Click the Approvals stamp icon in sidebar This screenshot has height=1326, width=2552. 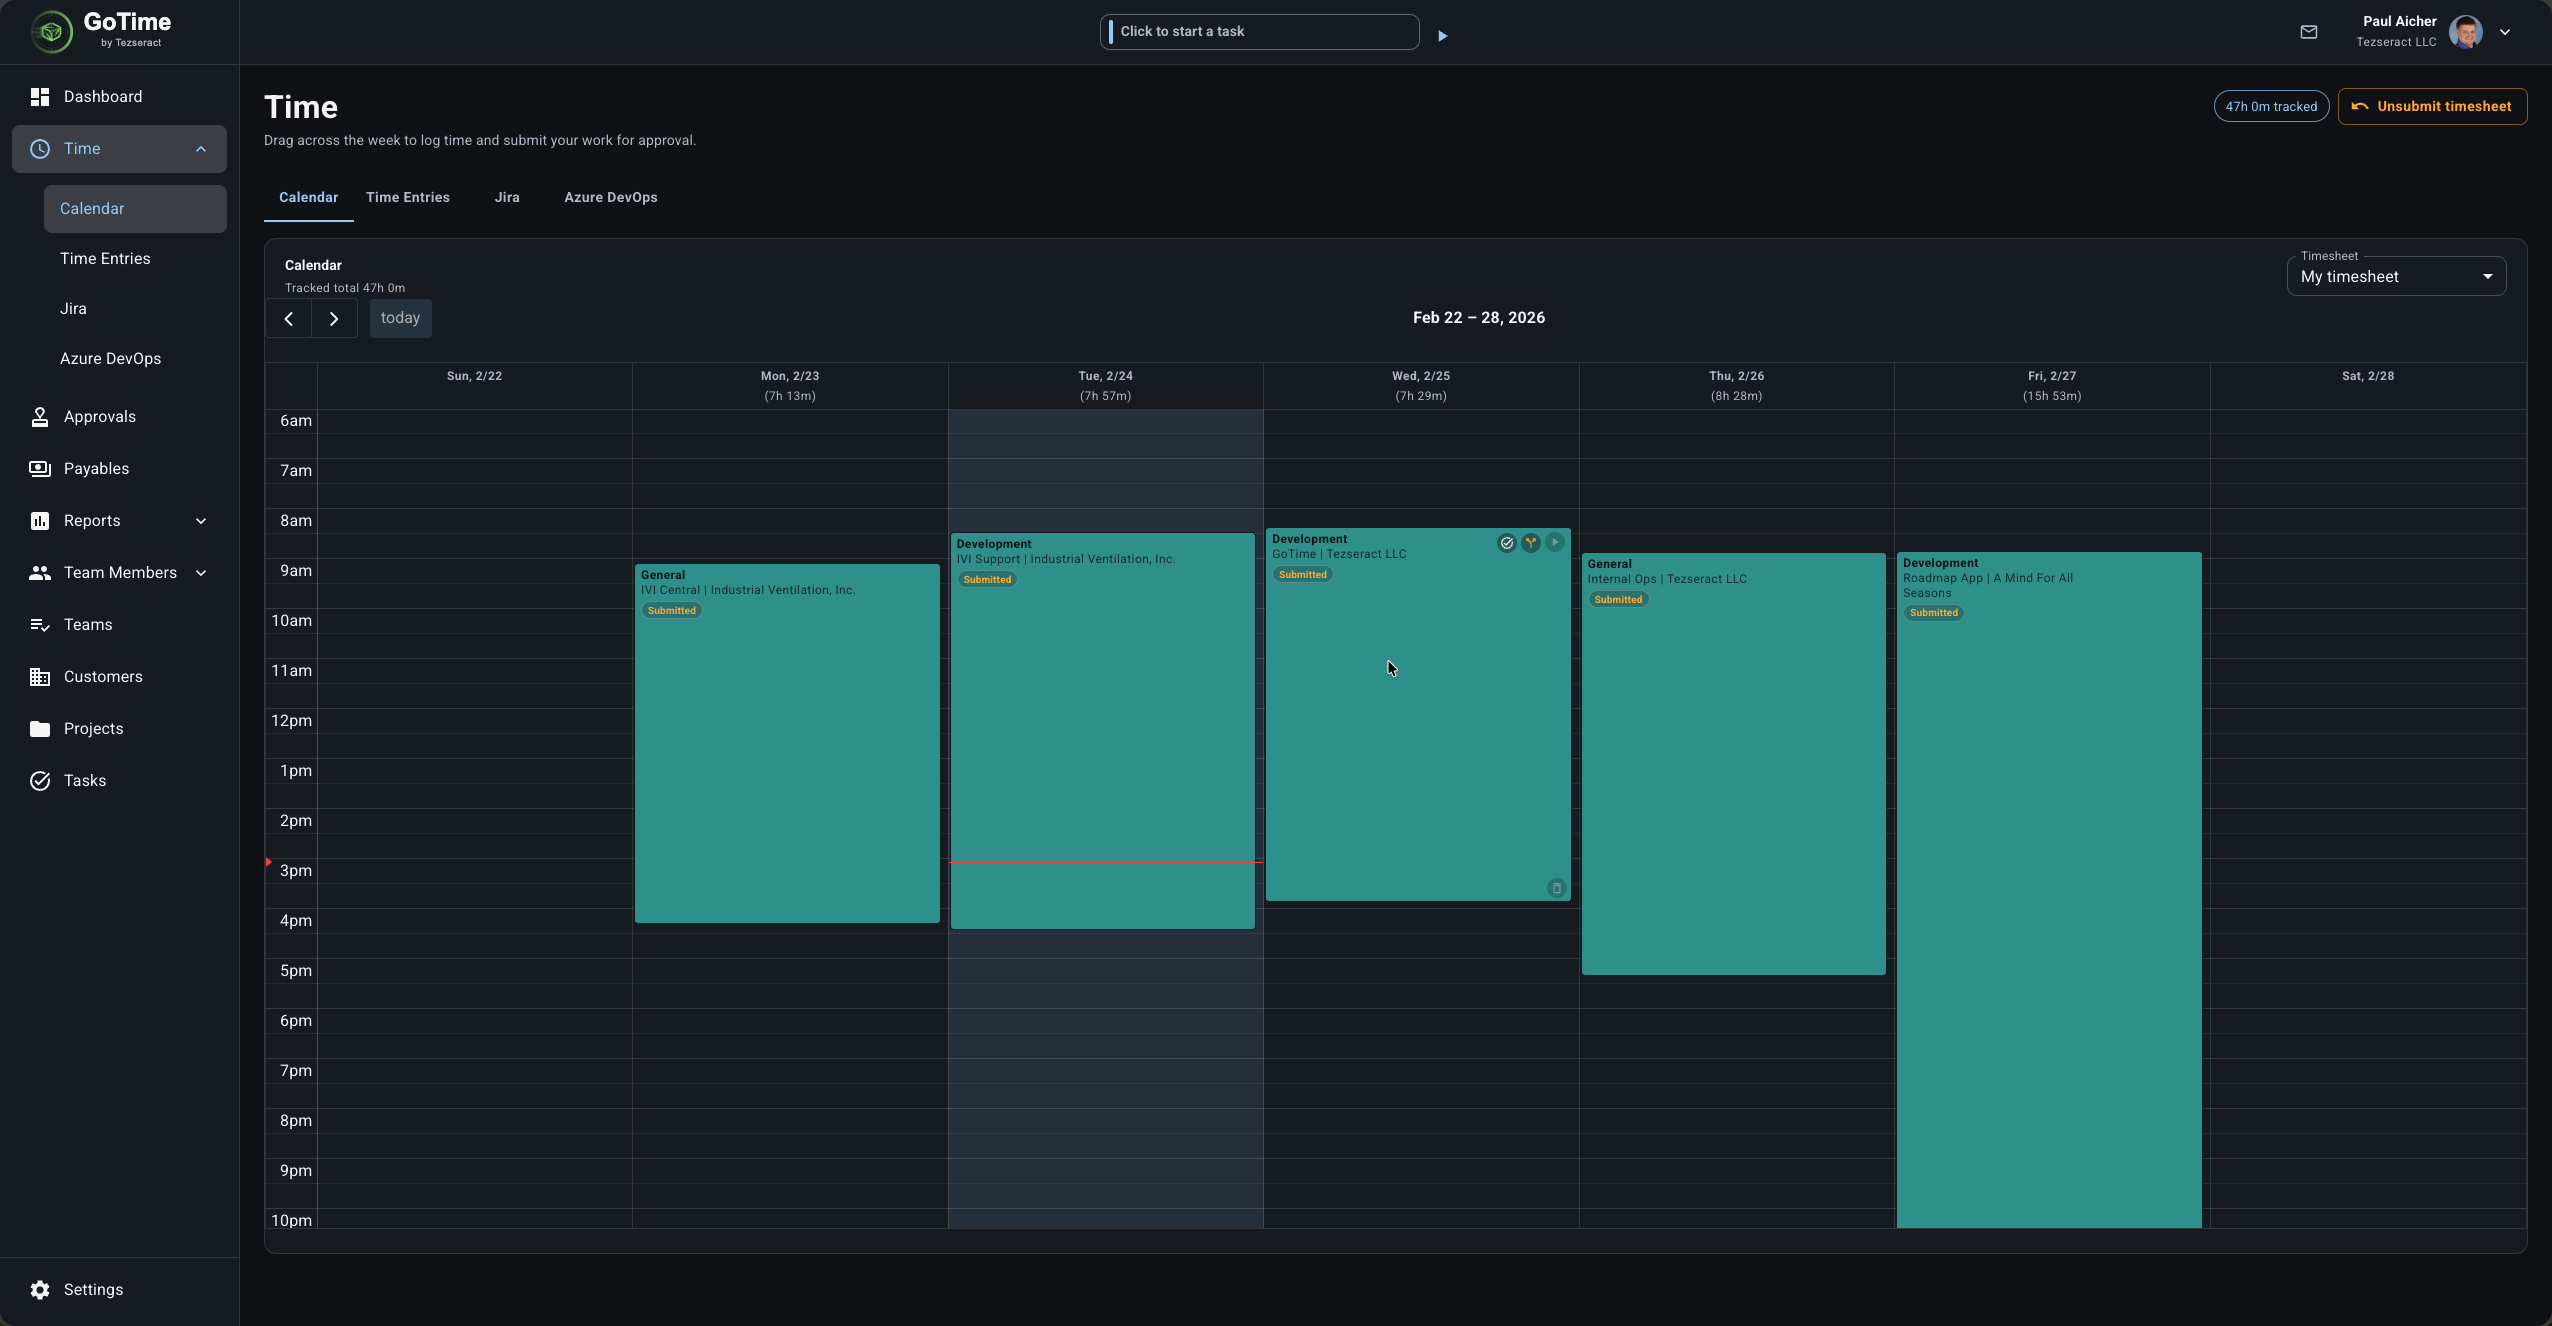click(40, 417)
